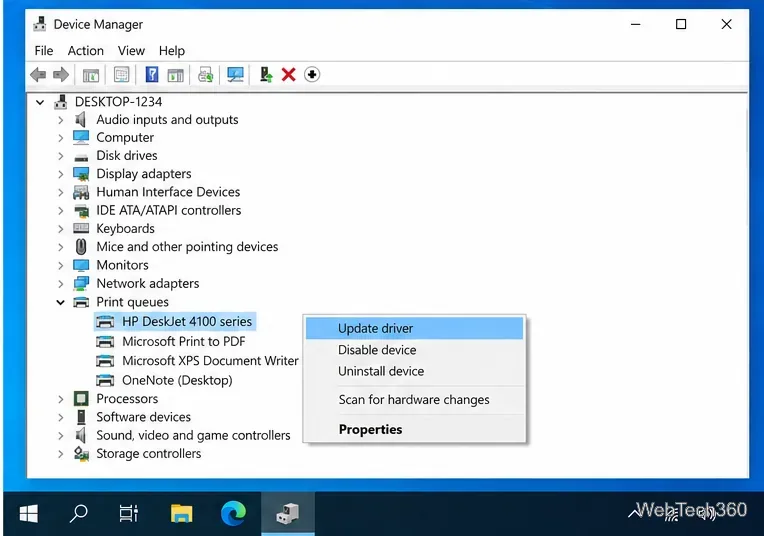Maximize the Device Manager window
Image resolution: width=764 pixels, height=536 pixels.
681,24
